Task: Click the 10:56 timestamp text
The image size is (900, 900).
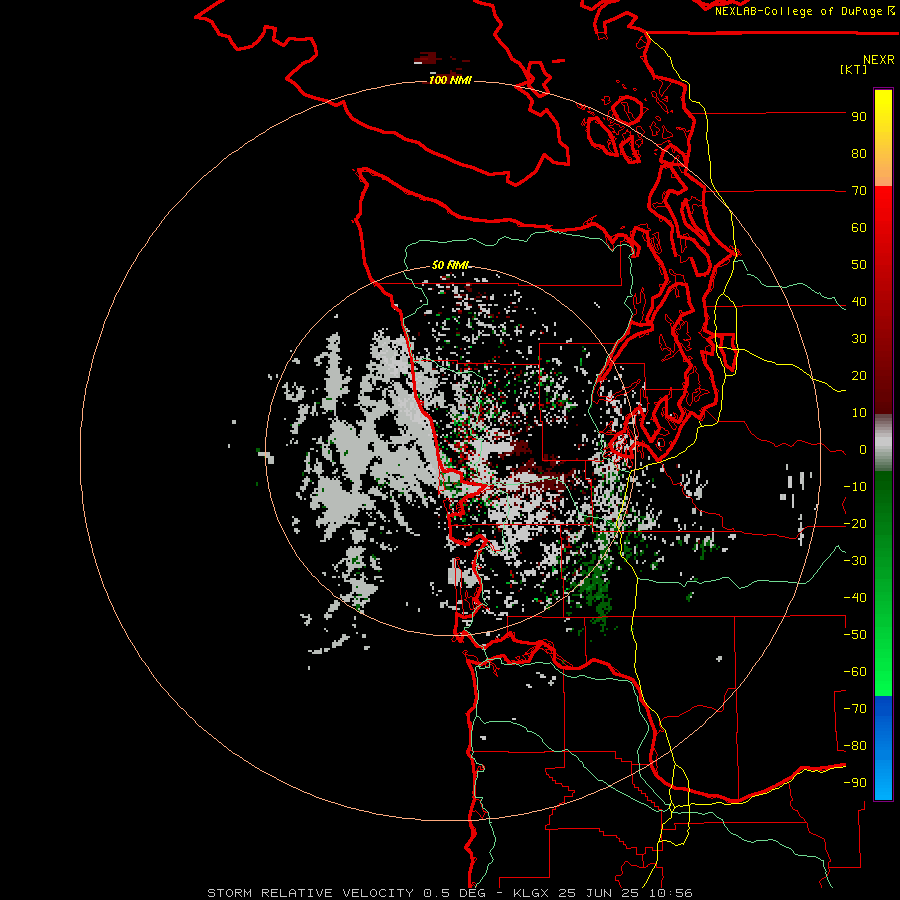Action: [671, 893]
